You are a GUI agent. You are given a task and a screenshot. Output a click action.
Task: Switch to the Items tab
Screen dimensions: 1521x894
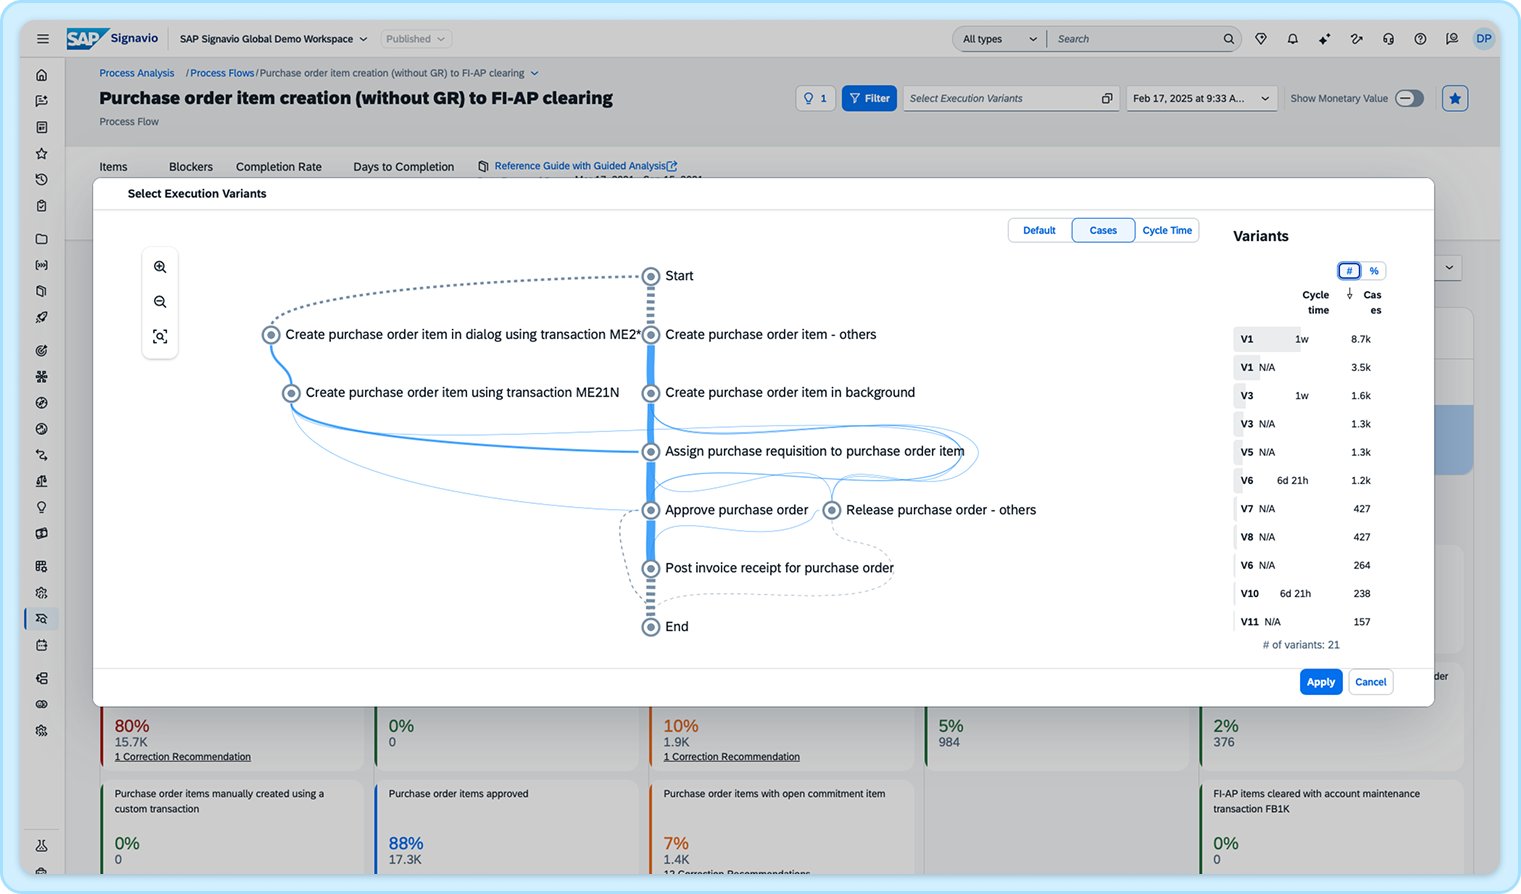pos(113,167)
